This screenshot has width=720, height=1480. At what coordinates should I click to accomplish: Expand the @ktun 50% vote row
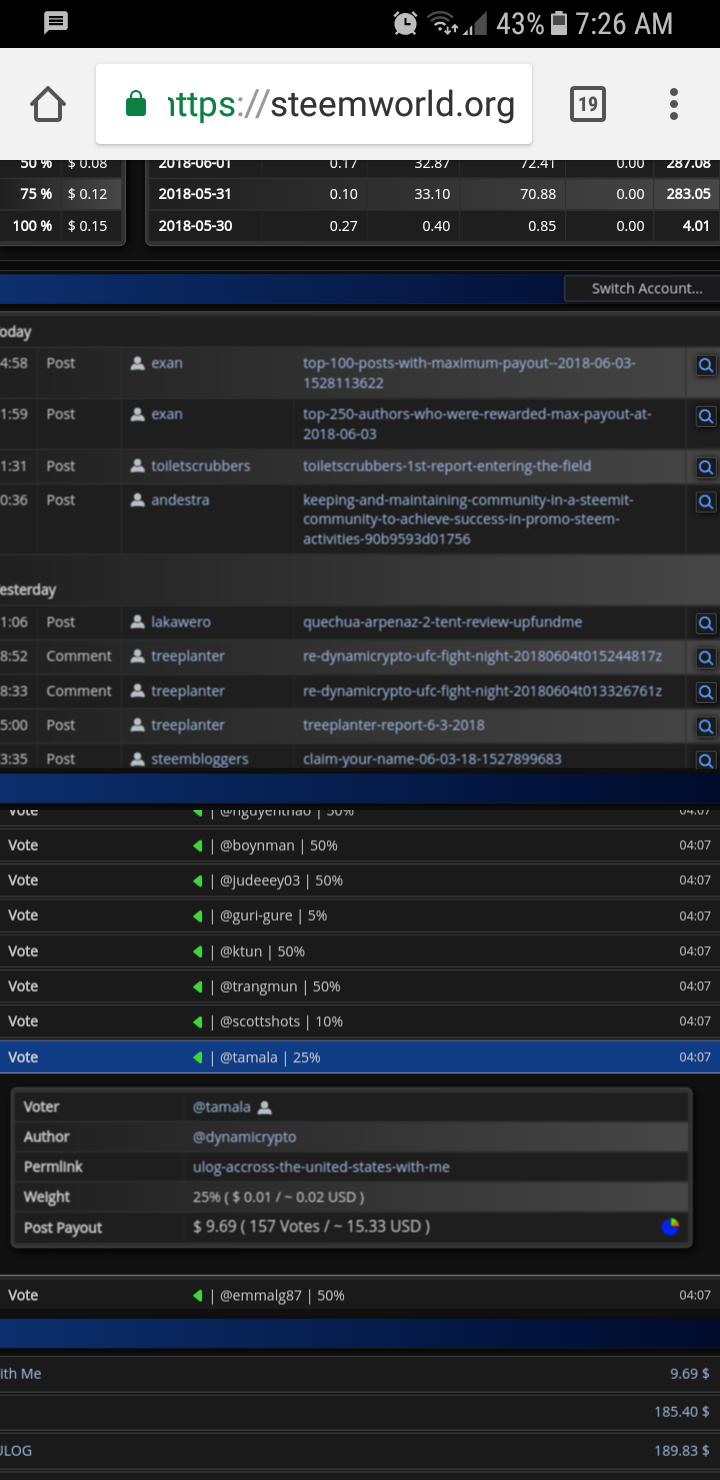(360, 952)
